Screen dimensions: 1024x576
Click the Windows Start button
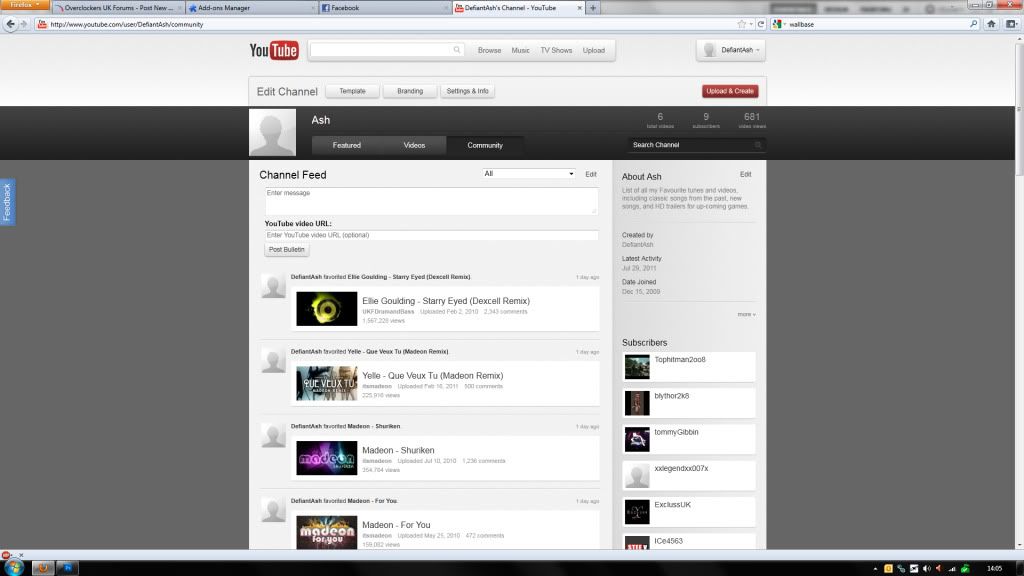(x=10, y=567)
